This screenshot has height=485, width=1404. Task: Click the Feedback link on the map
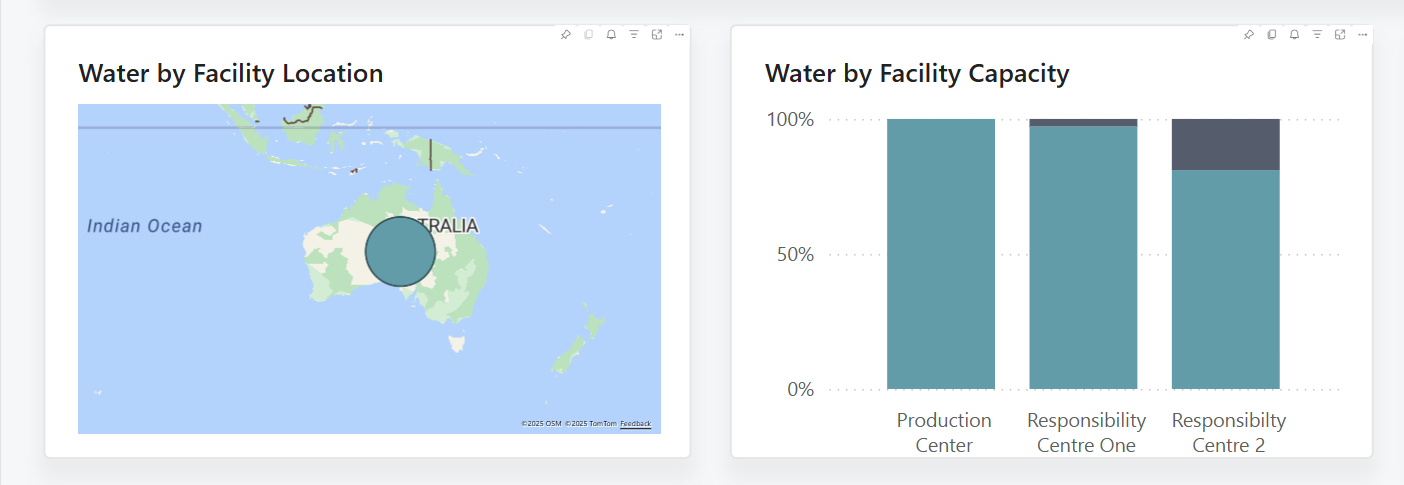click(x=635, y=424)
